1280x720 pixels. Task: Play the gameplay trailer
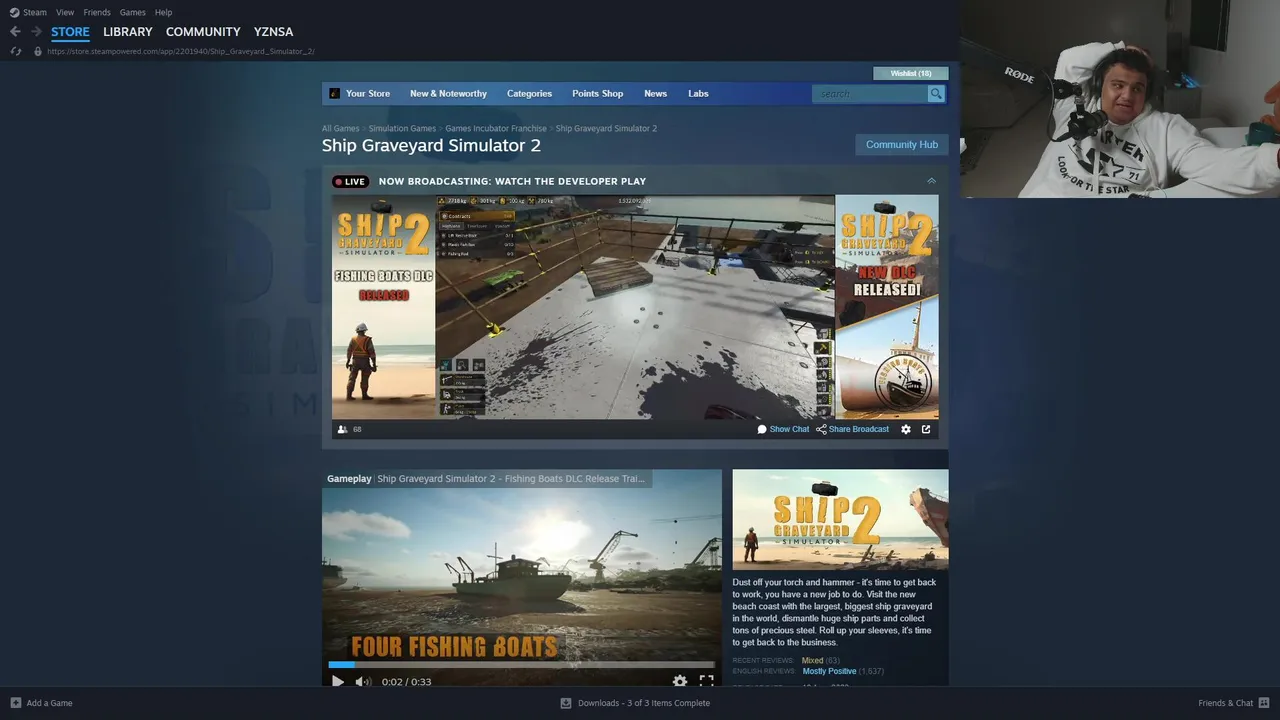click(337, 681)
